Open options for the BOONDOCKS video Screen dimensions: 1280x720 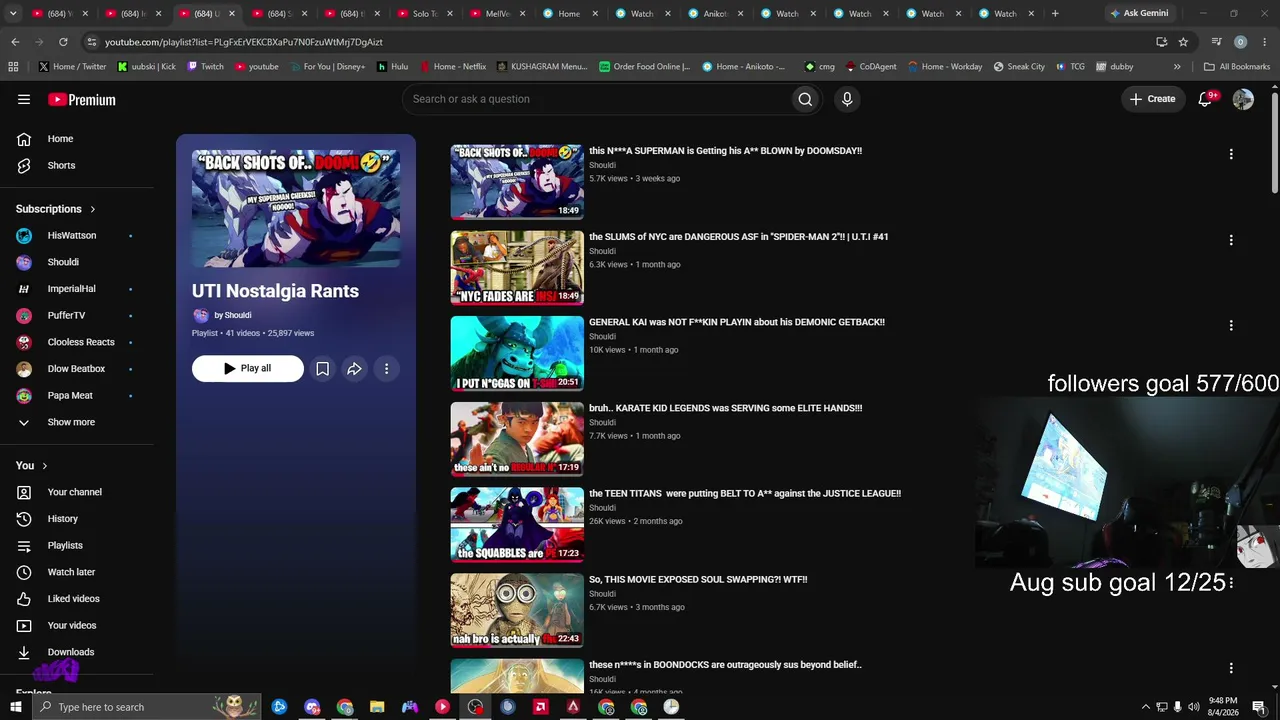(x=1231, y=668)
